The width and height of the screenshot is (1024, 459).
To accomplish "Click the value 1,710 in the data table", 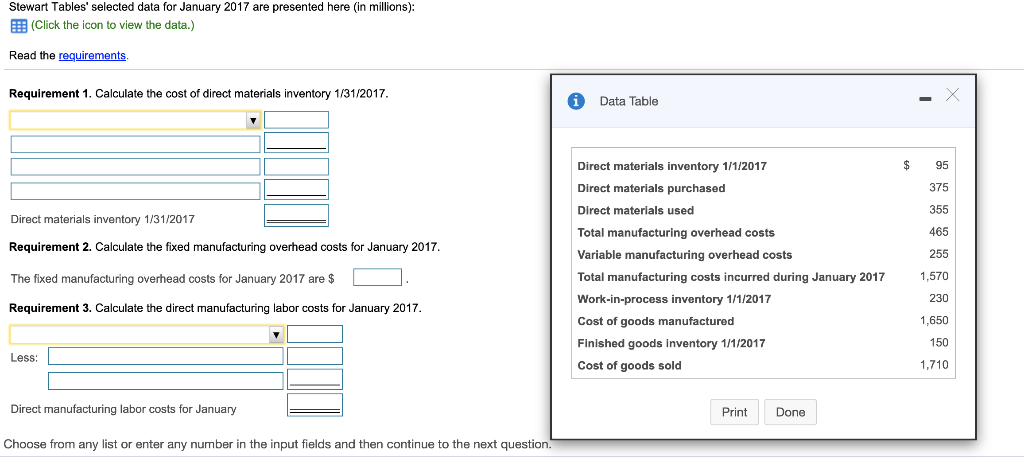I will tap(934, 365).
